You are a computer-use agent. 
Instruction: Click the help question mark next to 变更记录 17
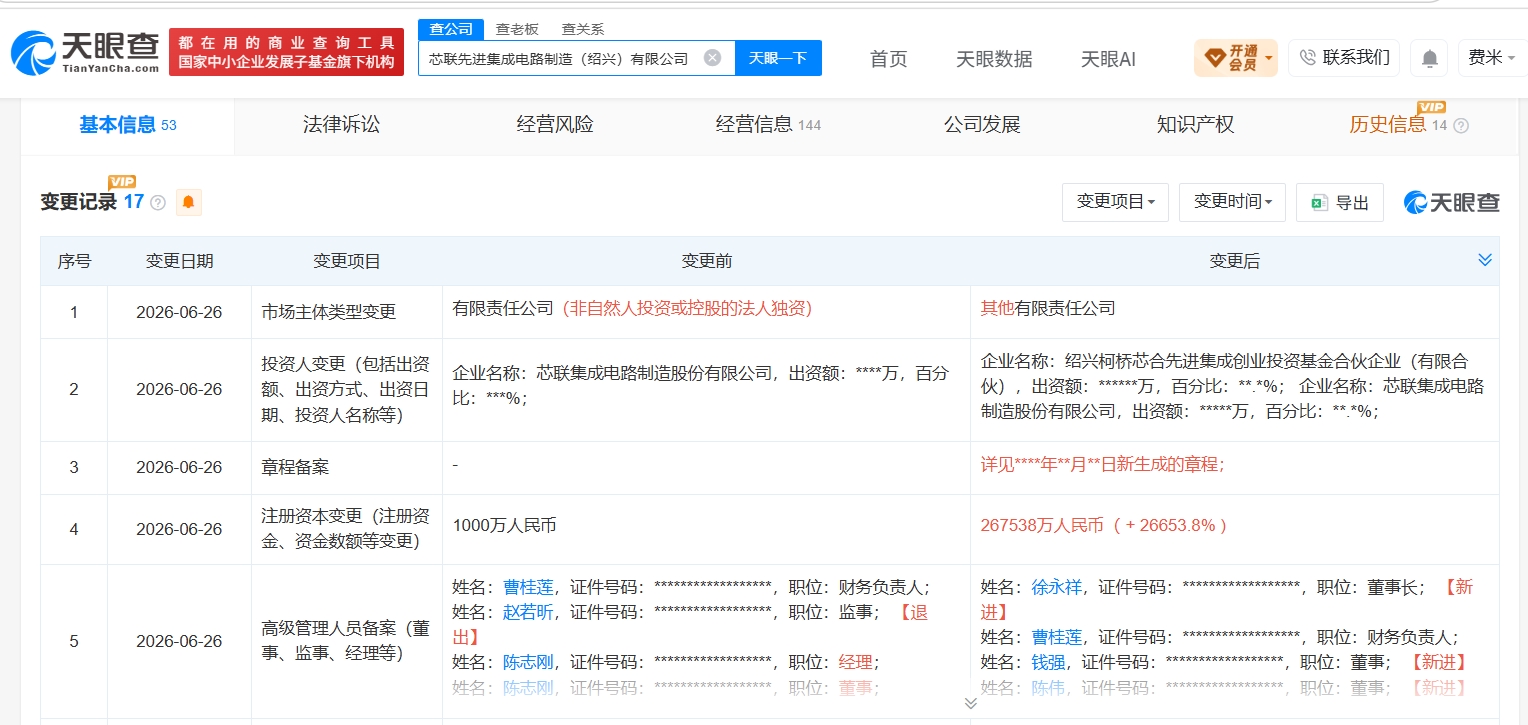[158, 203]
